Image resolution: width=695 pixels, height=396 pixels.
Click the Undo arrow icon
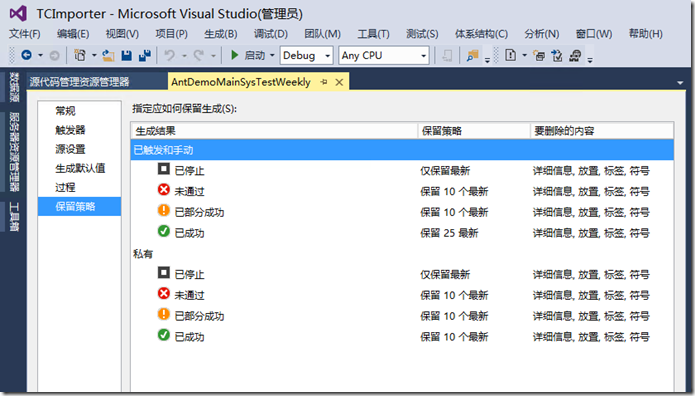coord(169,55)
